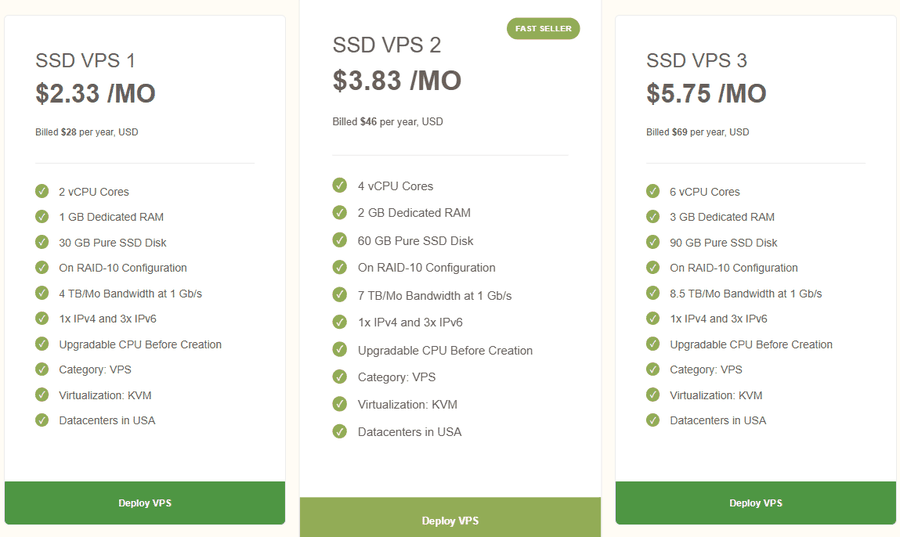900x537 pixels.
Task: Click check icon beside 1 GB Dedicated RAM
Action: (x=42, y=216)
